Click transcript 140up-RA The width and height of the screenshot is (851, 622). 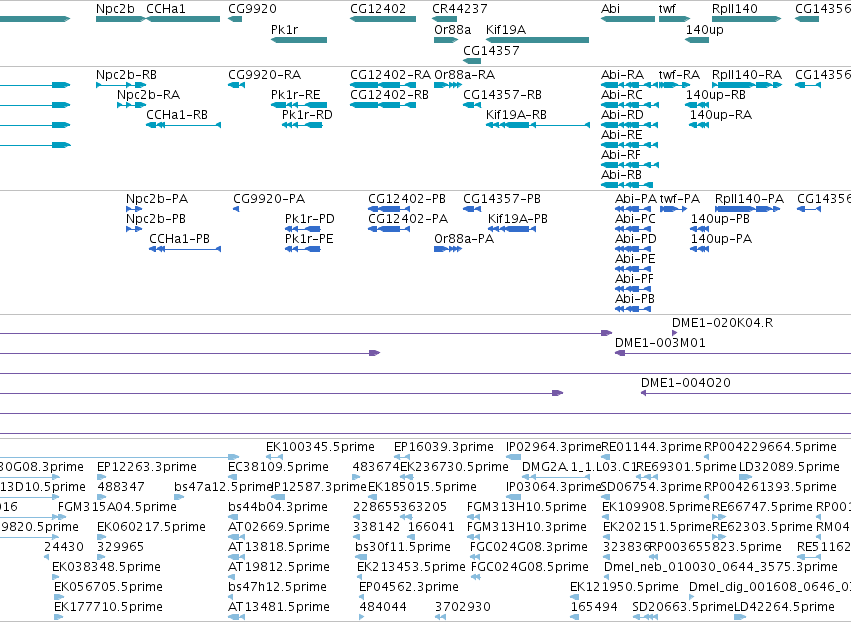(699, 125)
